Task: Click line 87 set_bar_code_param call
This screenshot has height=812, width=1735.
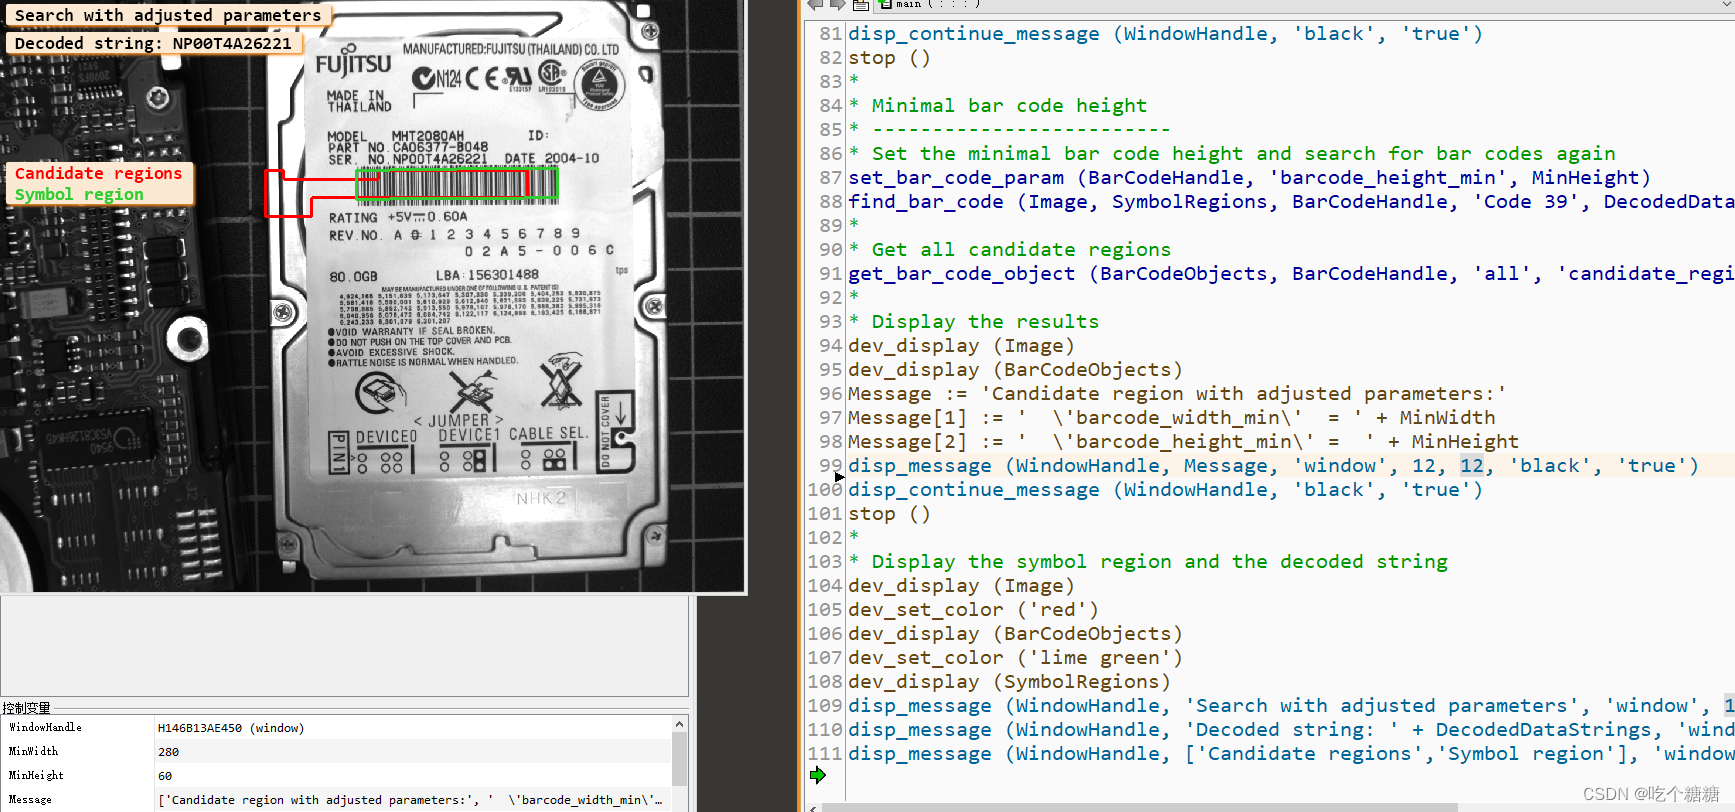Action: pyautogui.click(x=1249, y=178)
